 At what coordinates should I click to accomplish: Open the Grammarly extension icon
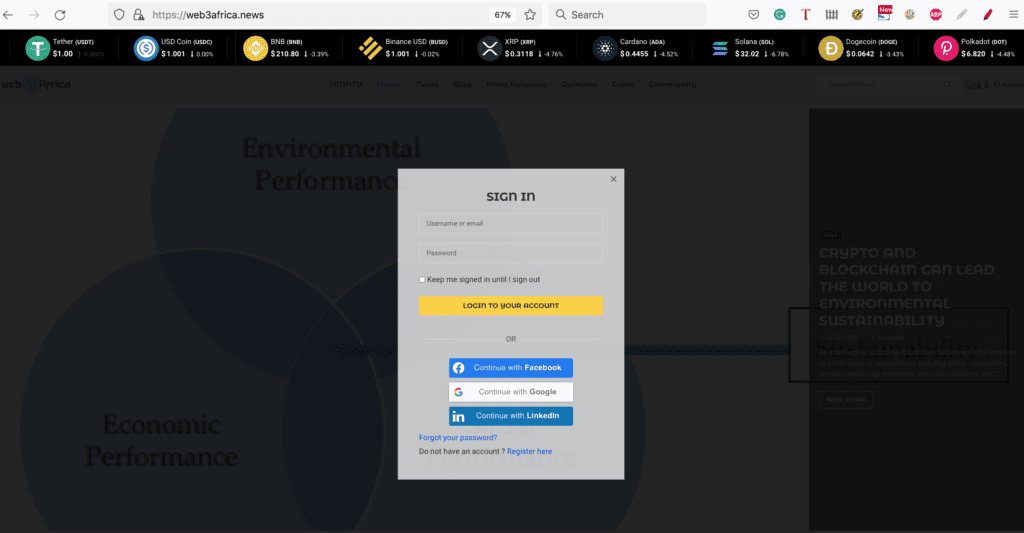pos(779,14)
